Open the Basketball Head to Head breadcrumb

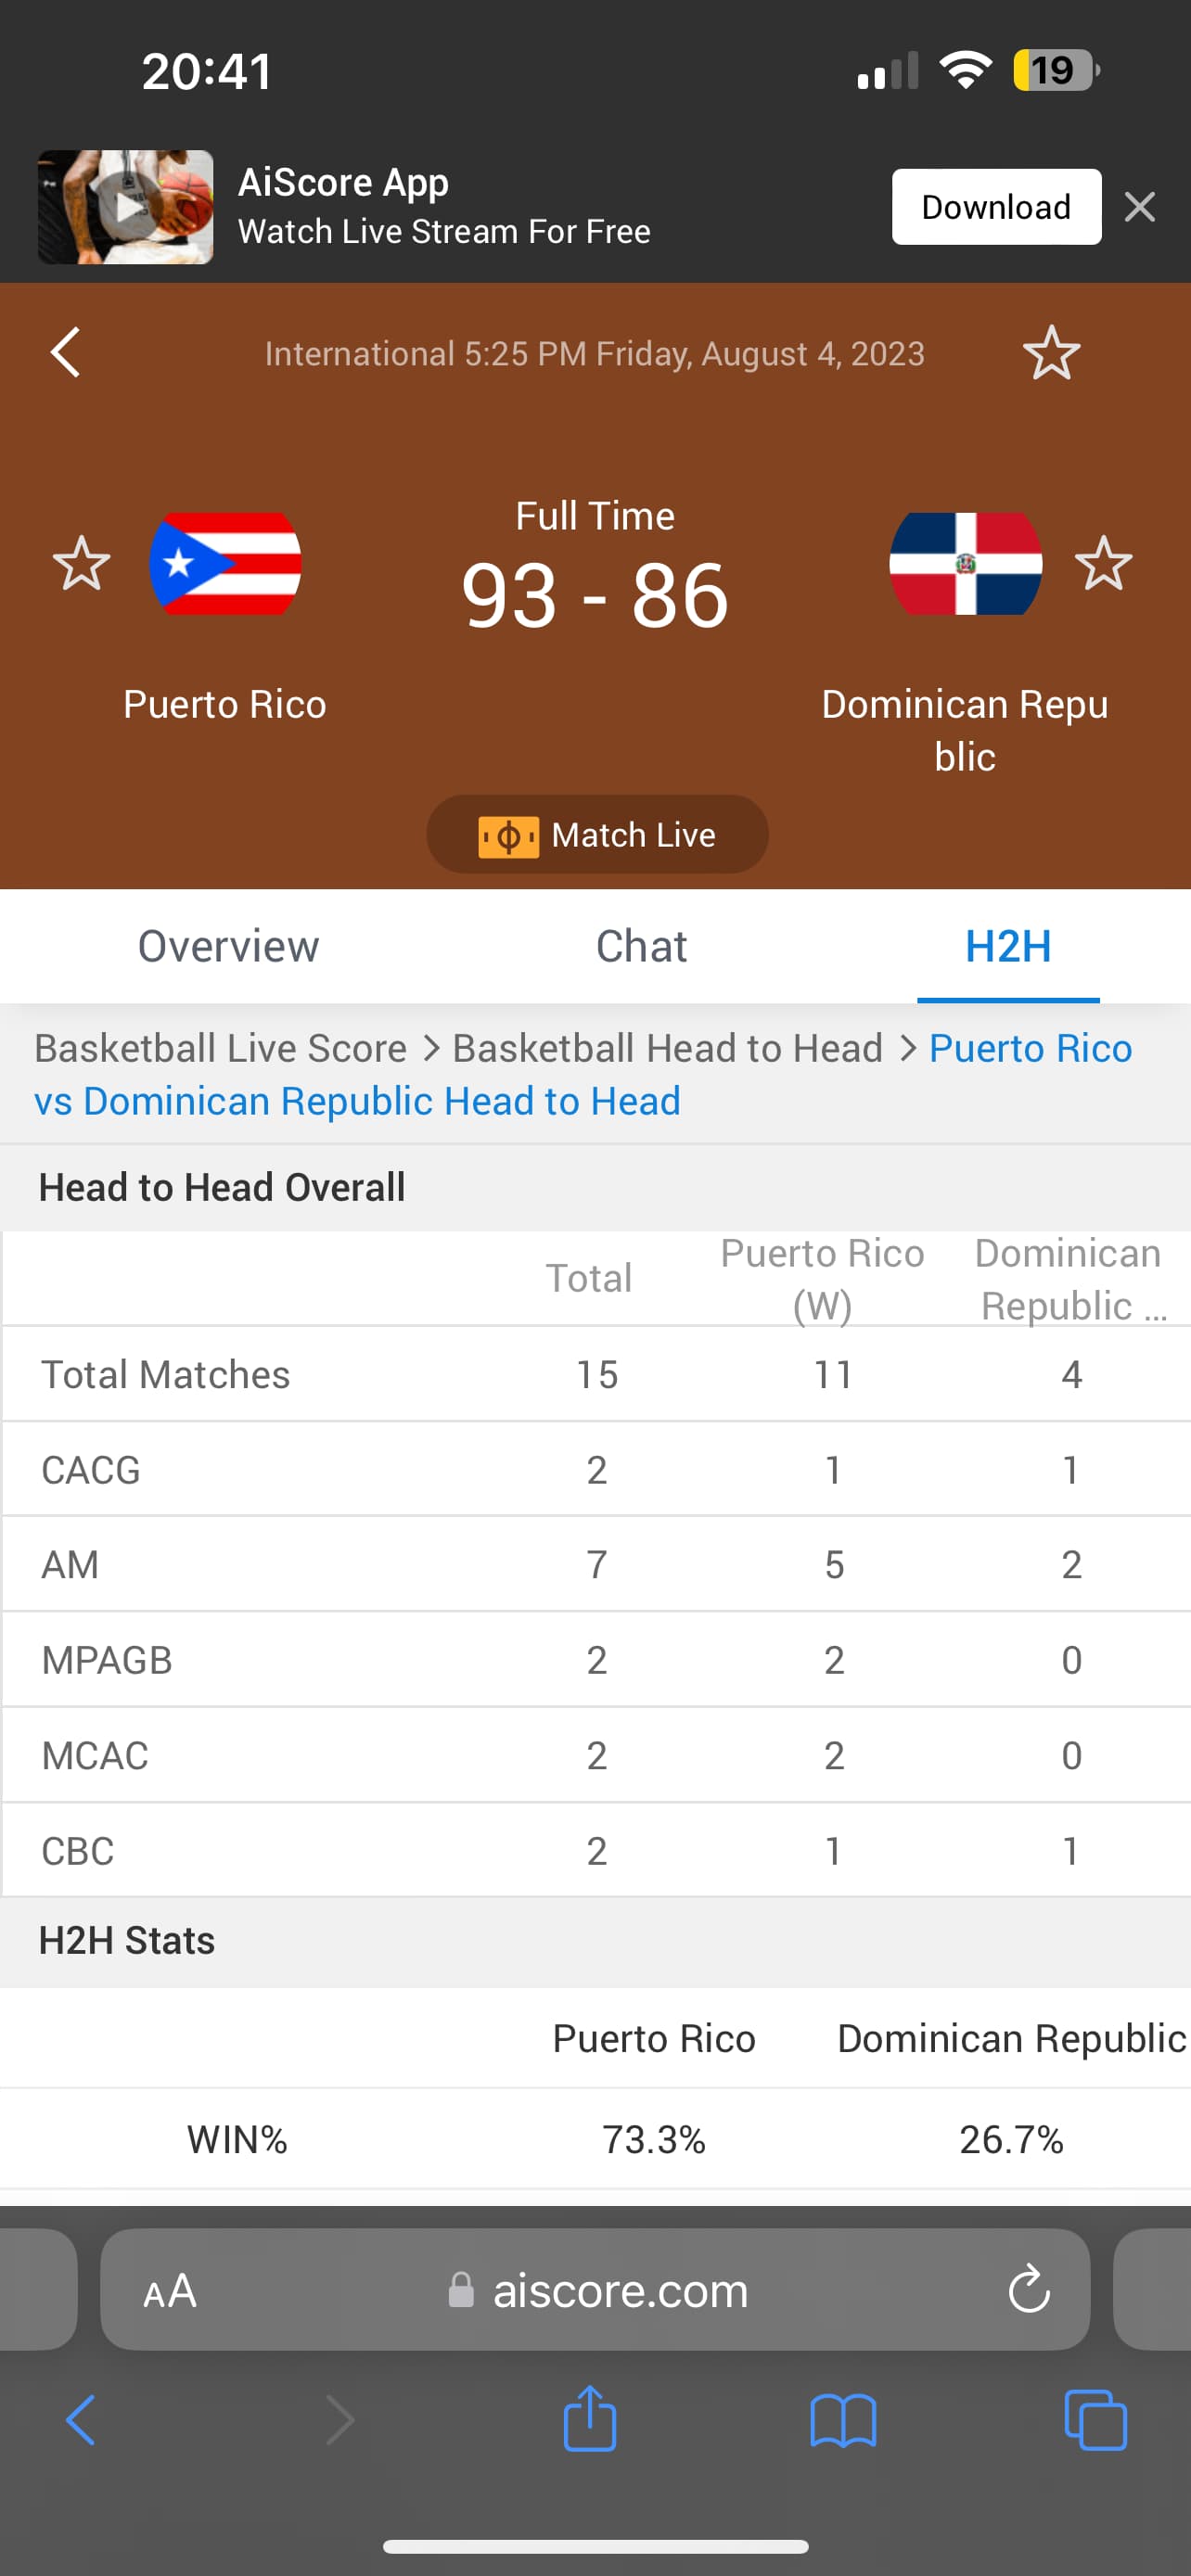pyautogui.click(x=667, y=1048)
